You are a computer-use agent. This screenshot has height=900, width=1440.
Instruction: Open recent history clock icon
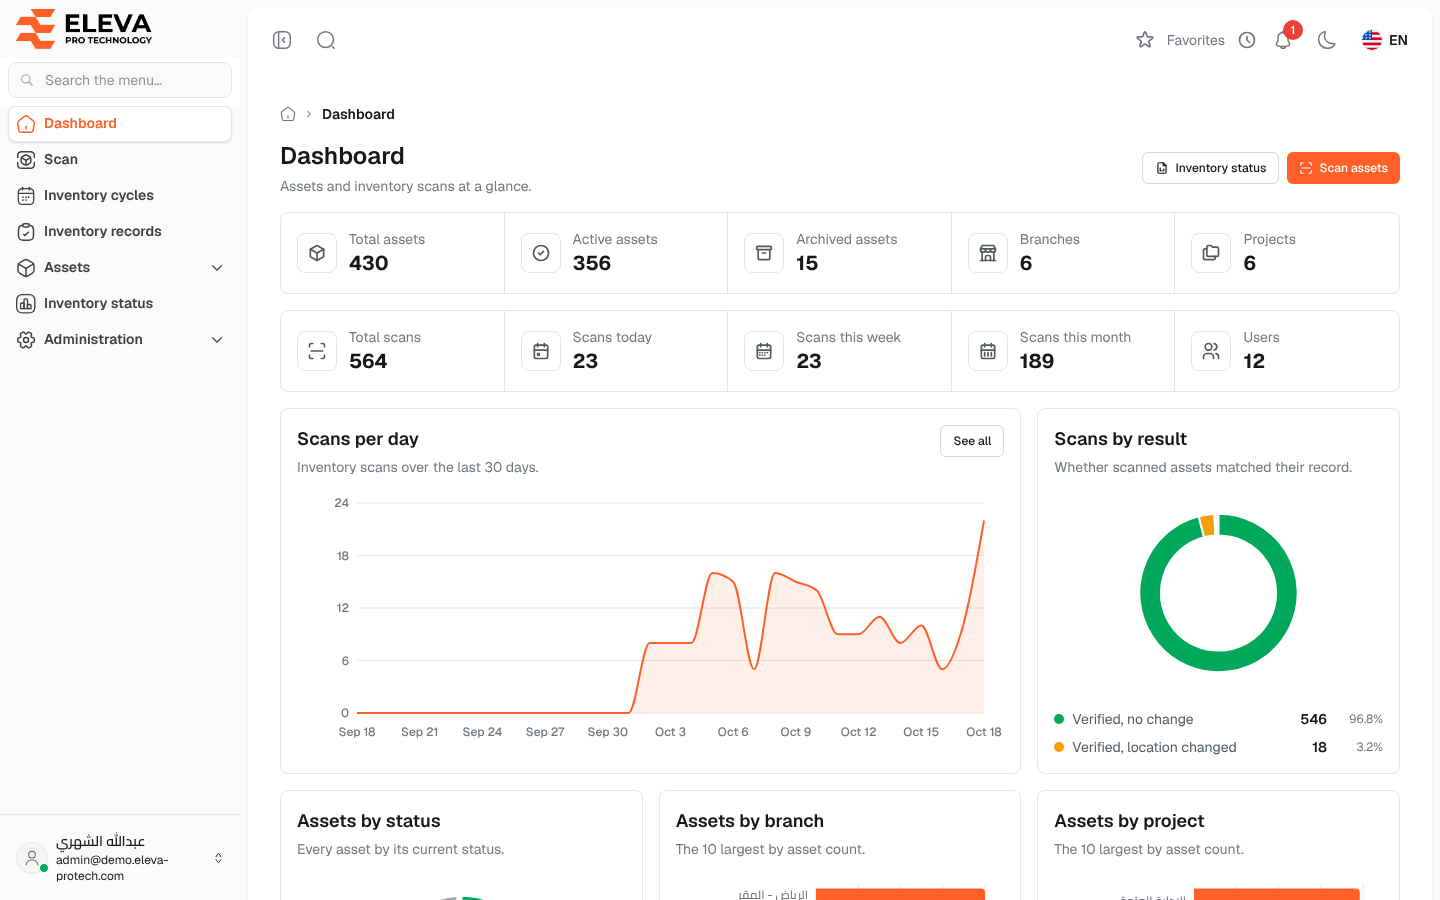tap(1247, 40)
